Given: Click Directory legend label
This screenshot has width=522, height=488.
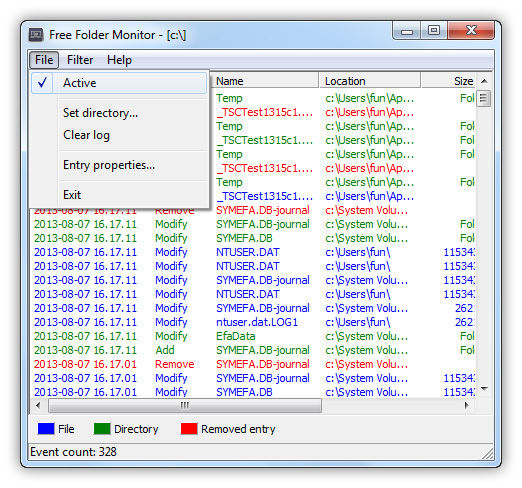Looking at the screenshot, I should 136,429.
